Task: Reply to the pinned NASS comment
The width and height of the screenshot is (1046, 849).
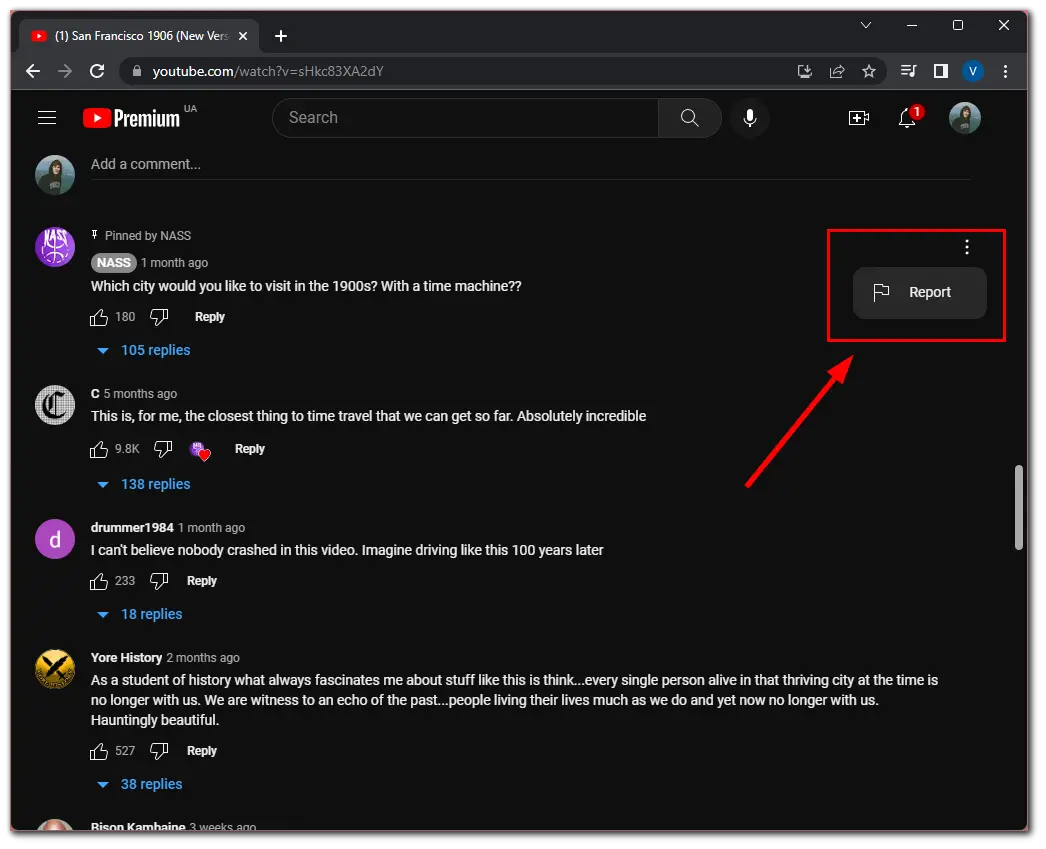Action: point(209,317)
